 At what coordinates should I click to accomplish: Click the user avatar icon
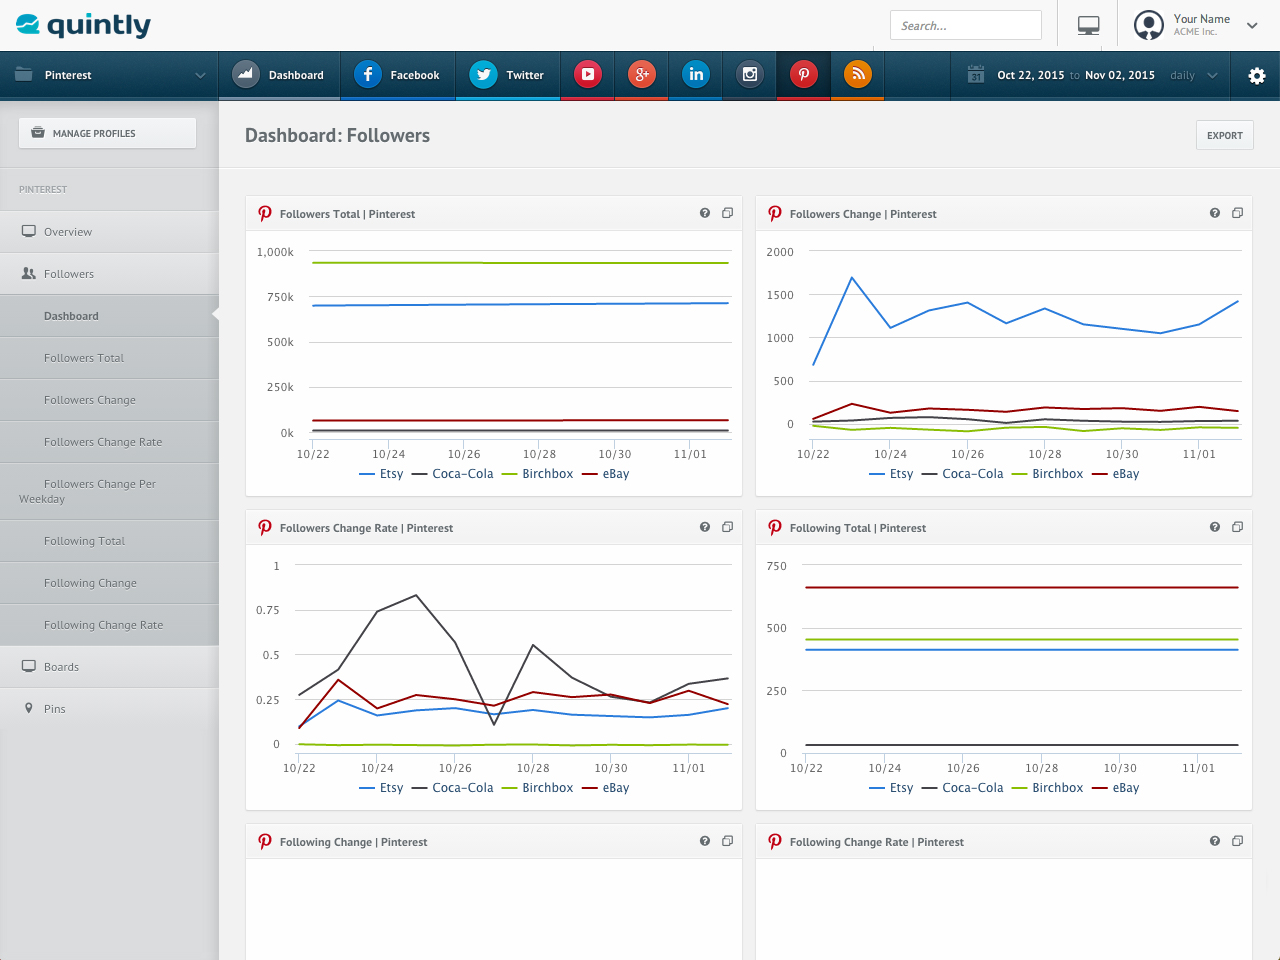pos(1149,25)
